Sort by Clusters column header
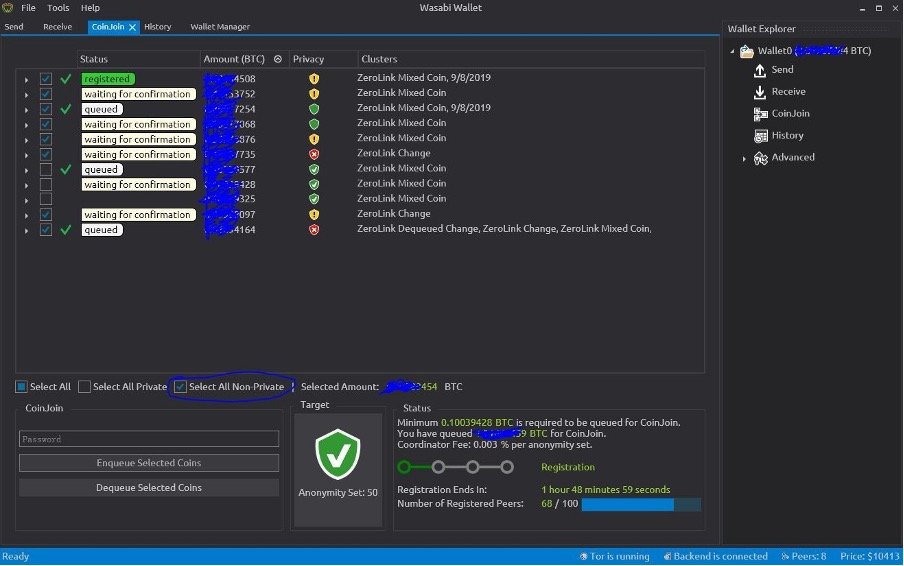The height and width of the screenshot is (566, 904). point(530,59)
